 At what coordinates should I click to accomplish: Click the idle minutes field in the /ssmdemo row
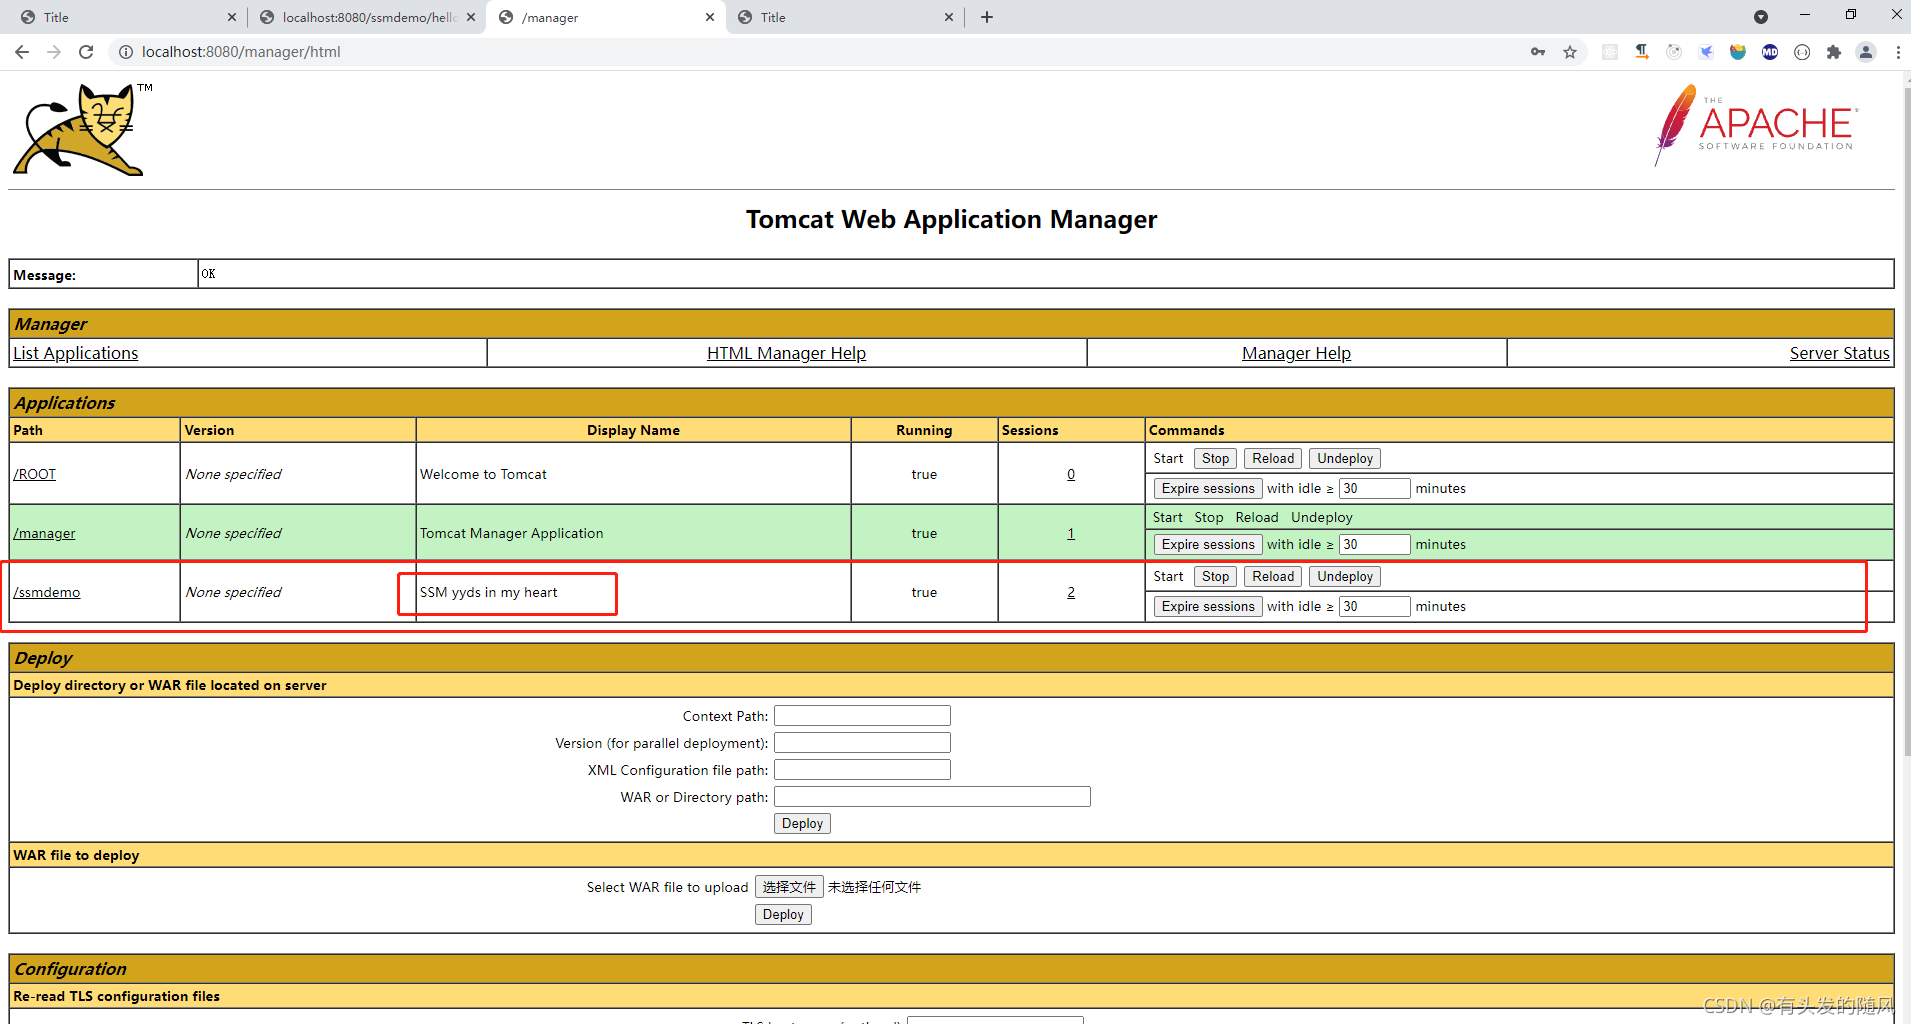pos(1374,606)
